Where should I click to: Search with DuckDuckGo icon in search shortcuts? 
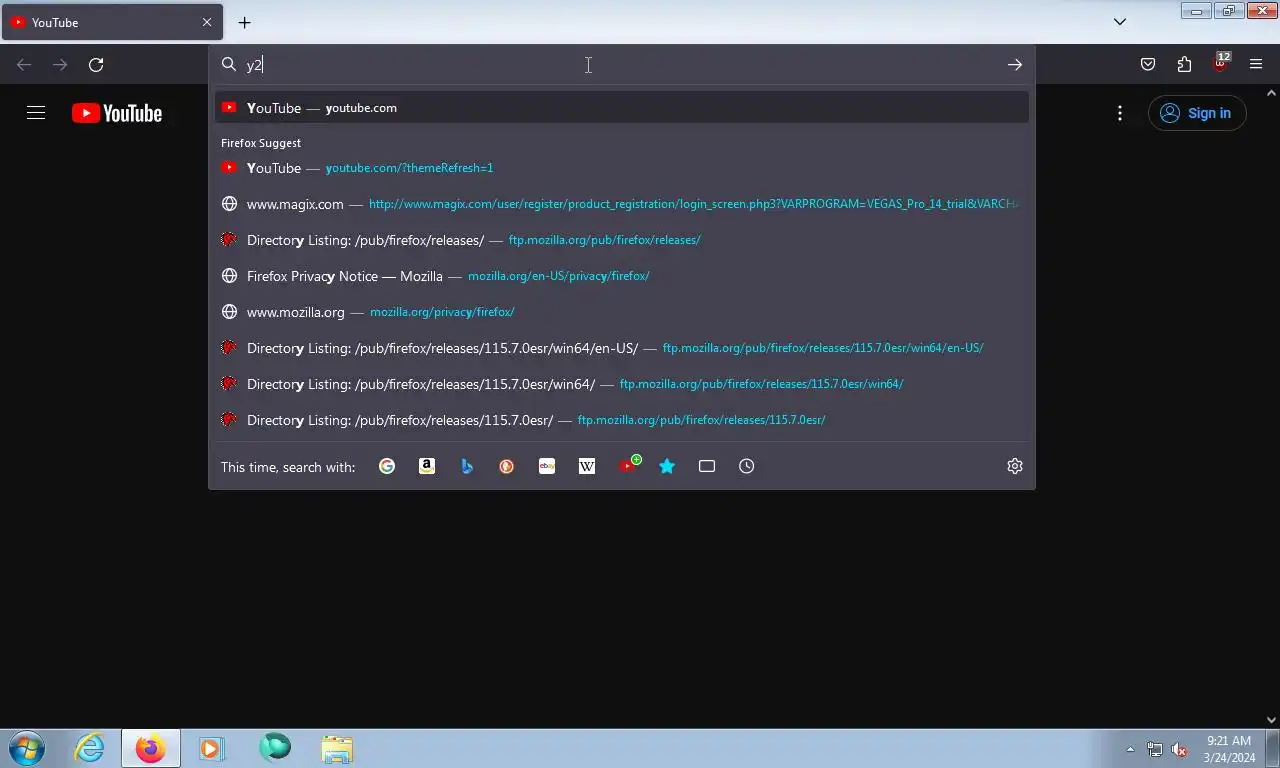pyautogui.click(x=507, y=466)
